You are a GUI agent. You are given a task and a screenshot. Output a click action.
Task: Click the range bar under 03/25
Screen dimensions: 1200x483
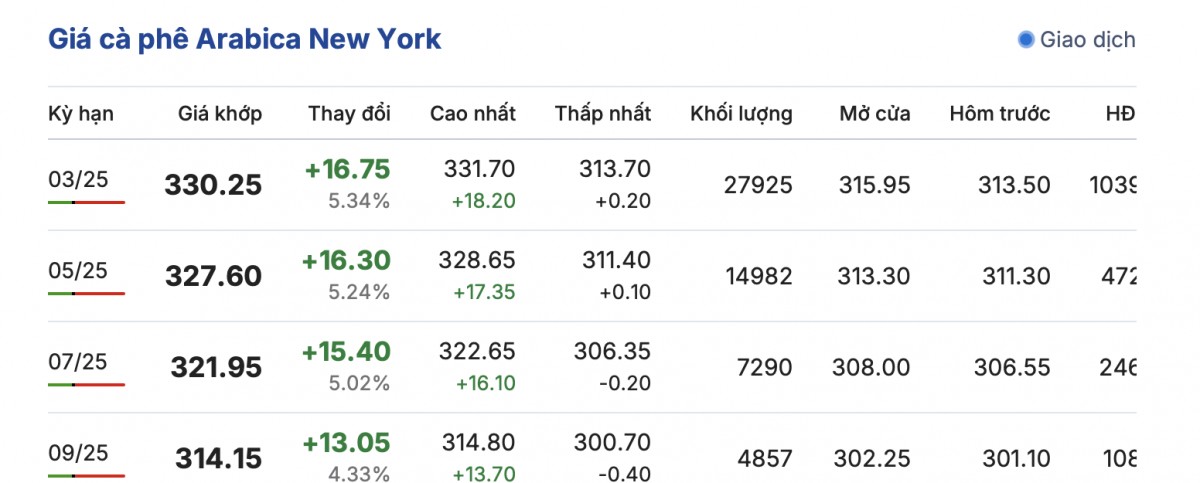tap(86, 202)
